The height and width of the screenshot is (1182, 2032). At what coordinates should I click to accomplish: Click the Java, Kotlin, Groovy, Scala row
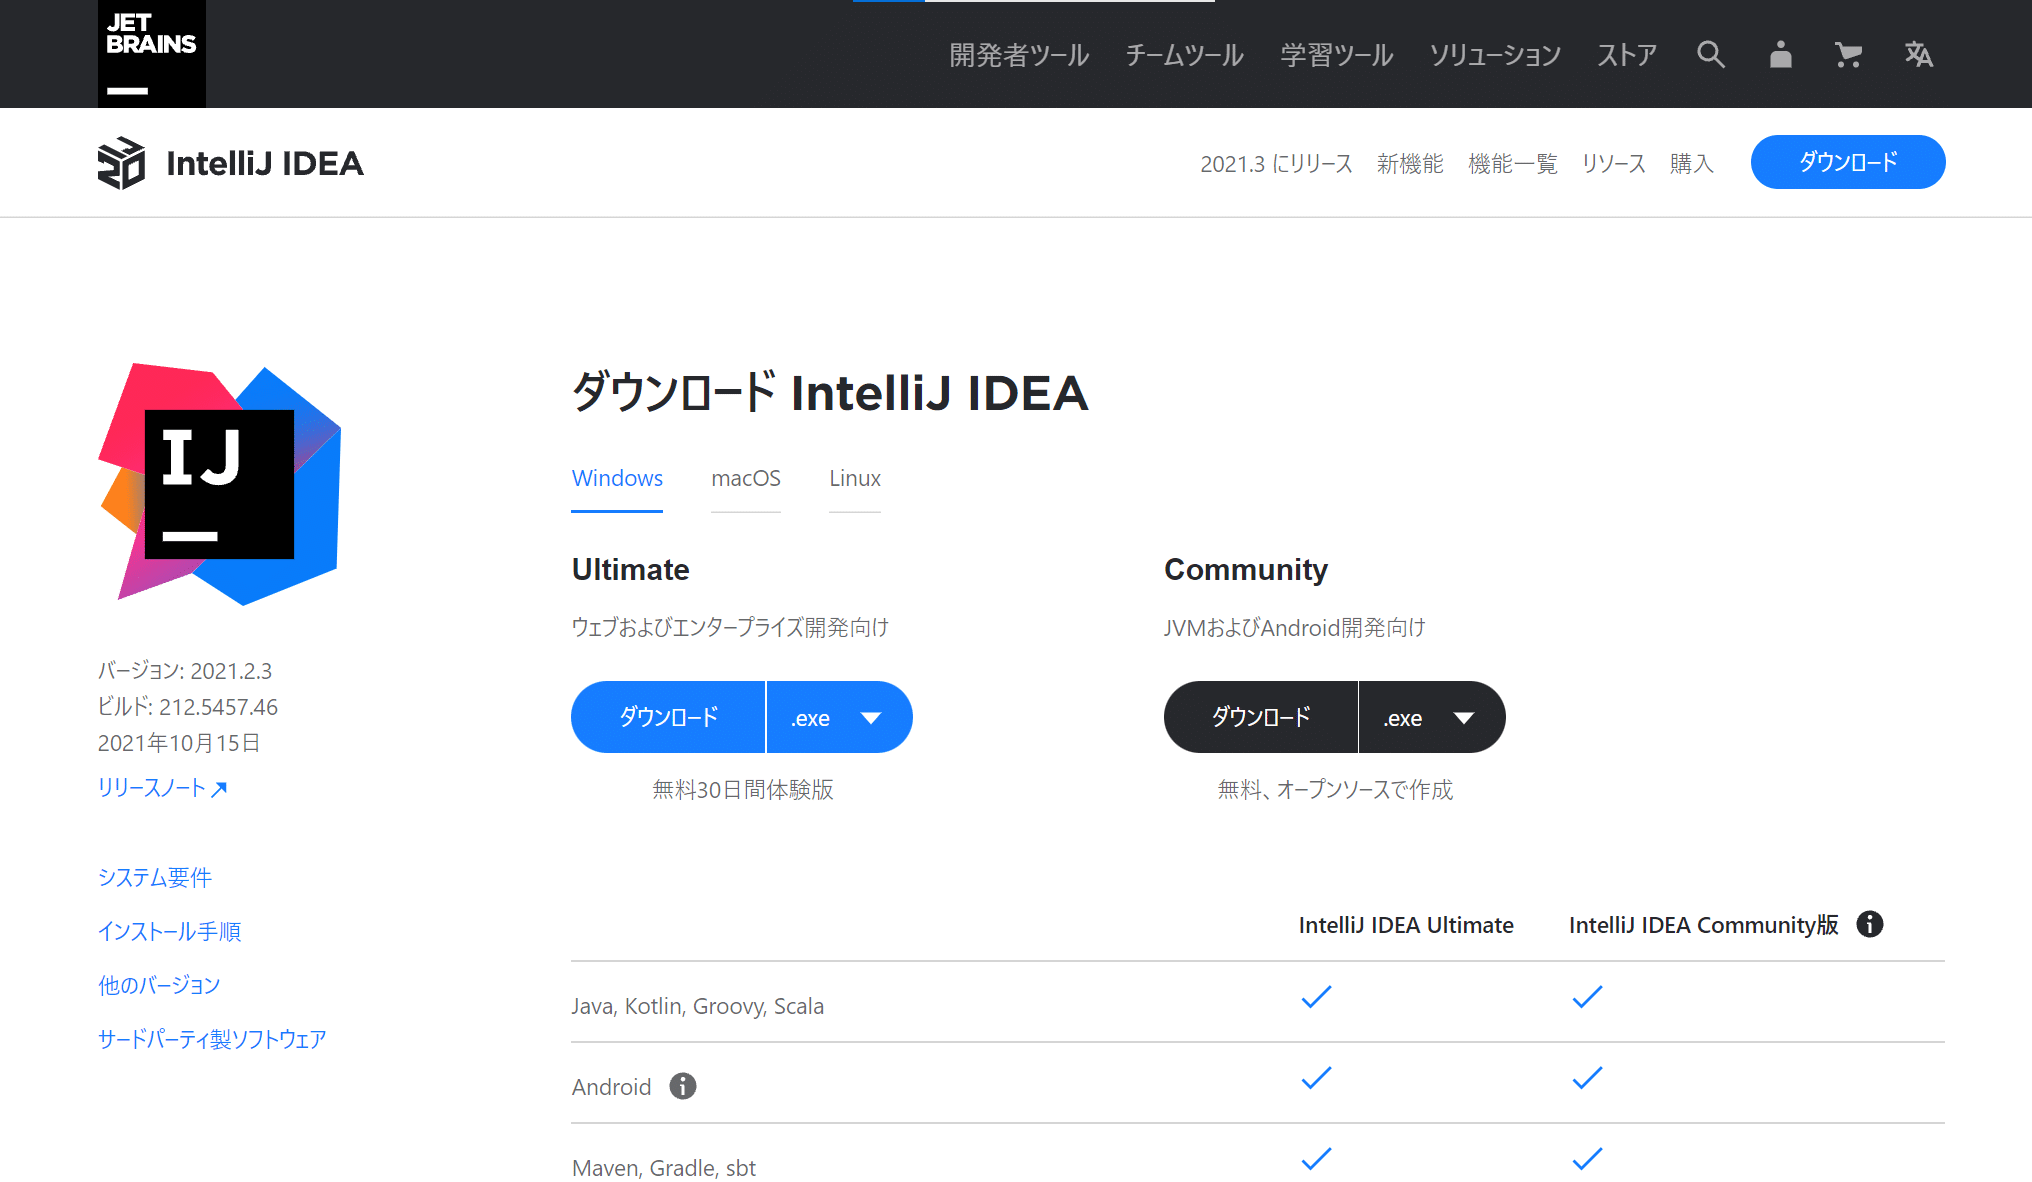pyautogui.click(x=1258, y=1002)
